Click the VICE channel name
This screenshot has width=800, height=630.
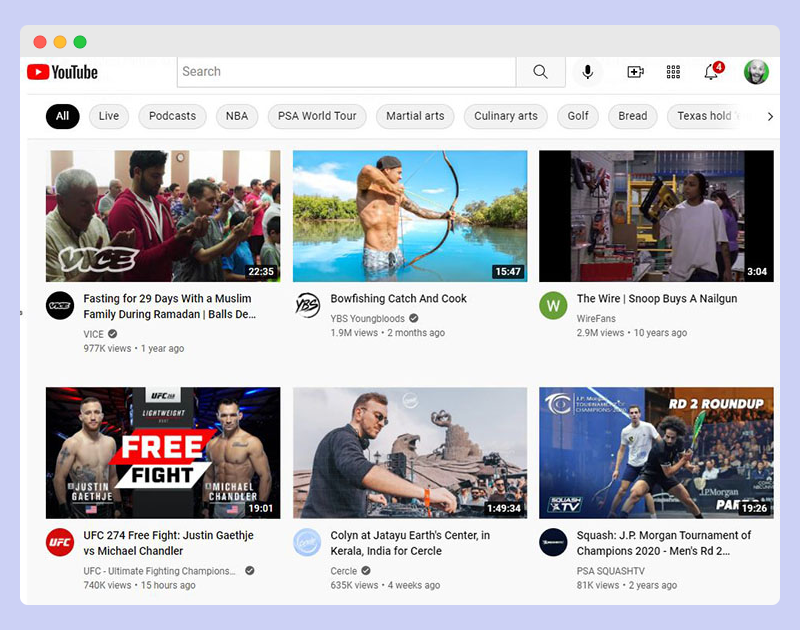pos(93,334)
